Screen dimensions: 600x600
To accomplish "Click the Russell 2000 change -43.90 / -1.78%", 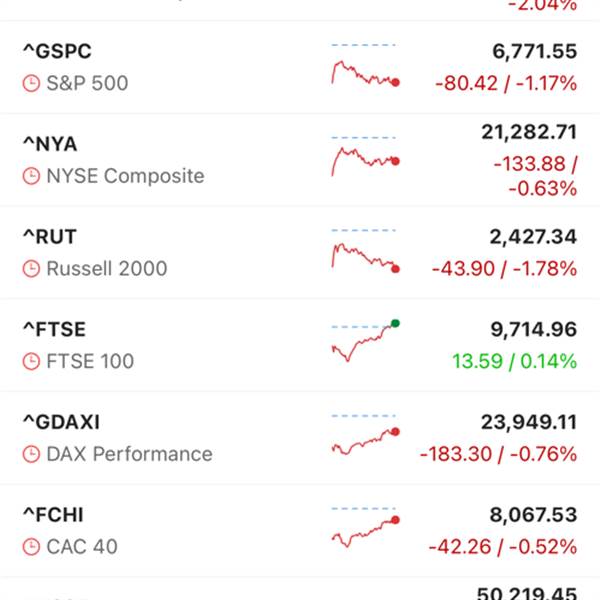I will pyautogui.click(x=504, y=269).
